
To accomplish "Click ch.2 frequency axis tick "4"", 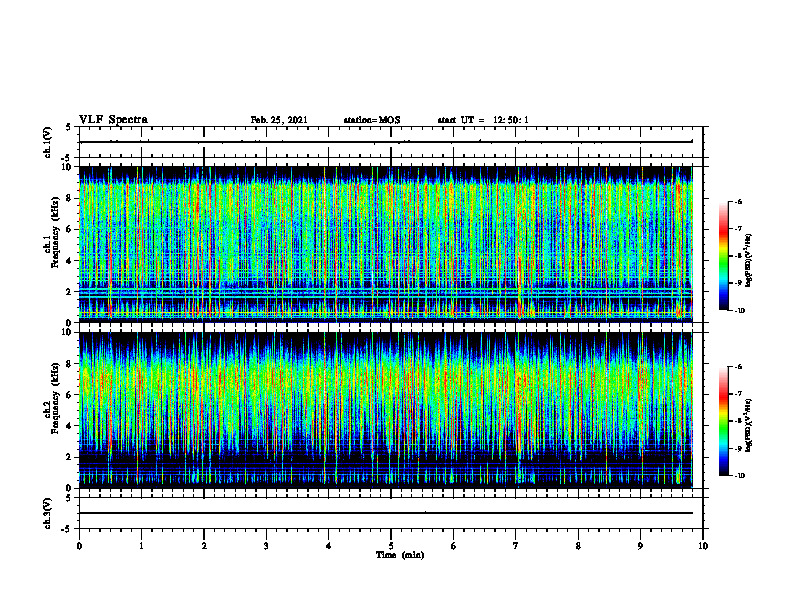I will 70,426.
